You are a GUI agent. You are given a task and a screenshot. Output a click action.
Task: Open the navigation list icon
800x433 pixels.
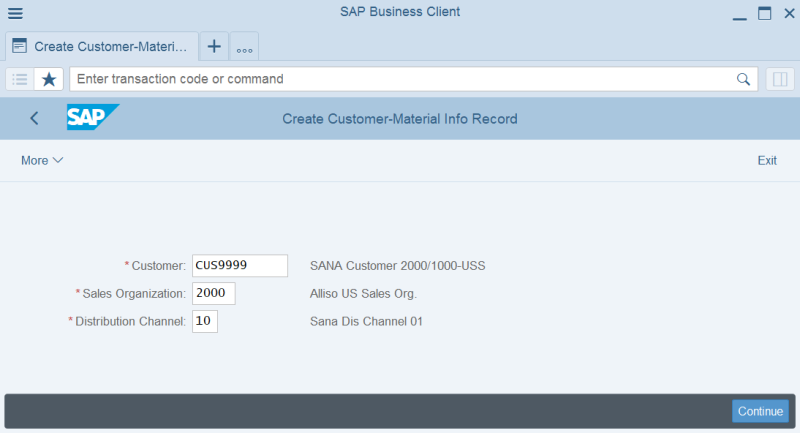coord(20,79)
